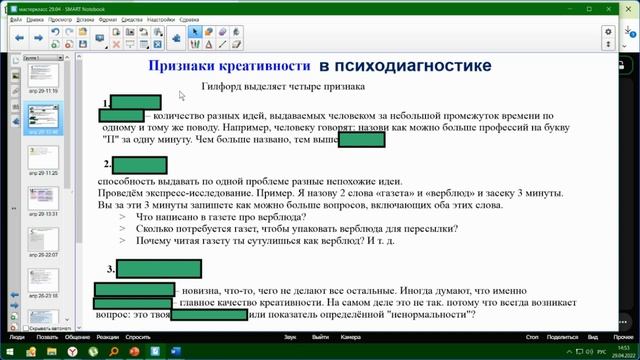
Task: Open the add-ons puzzle piece icon
Action: [x=176, y=38]
